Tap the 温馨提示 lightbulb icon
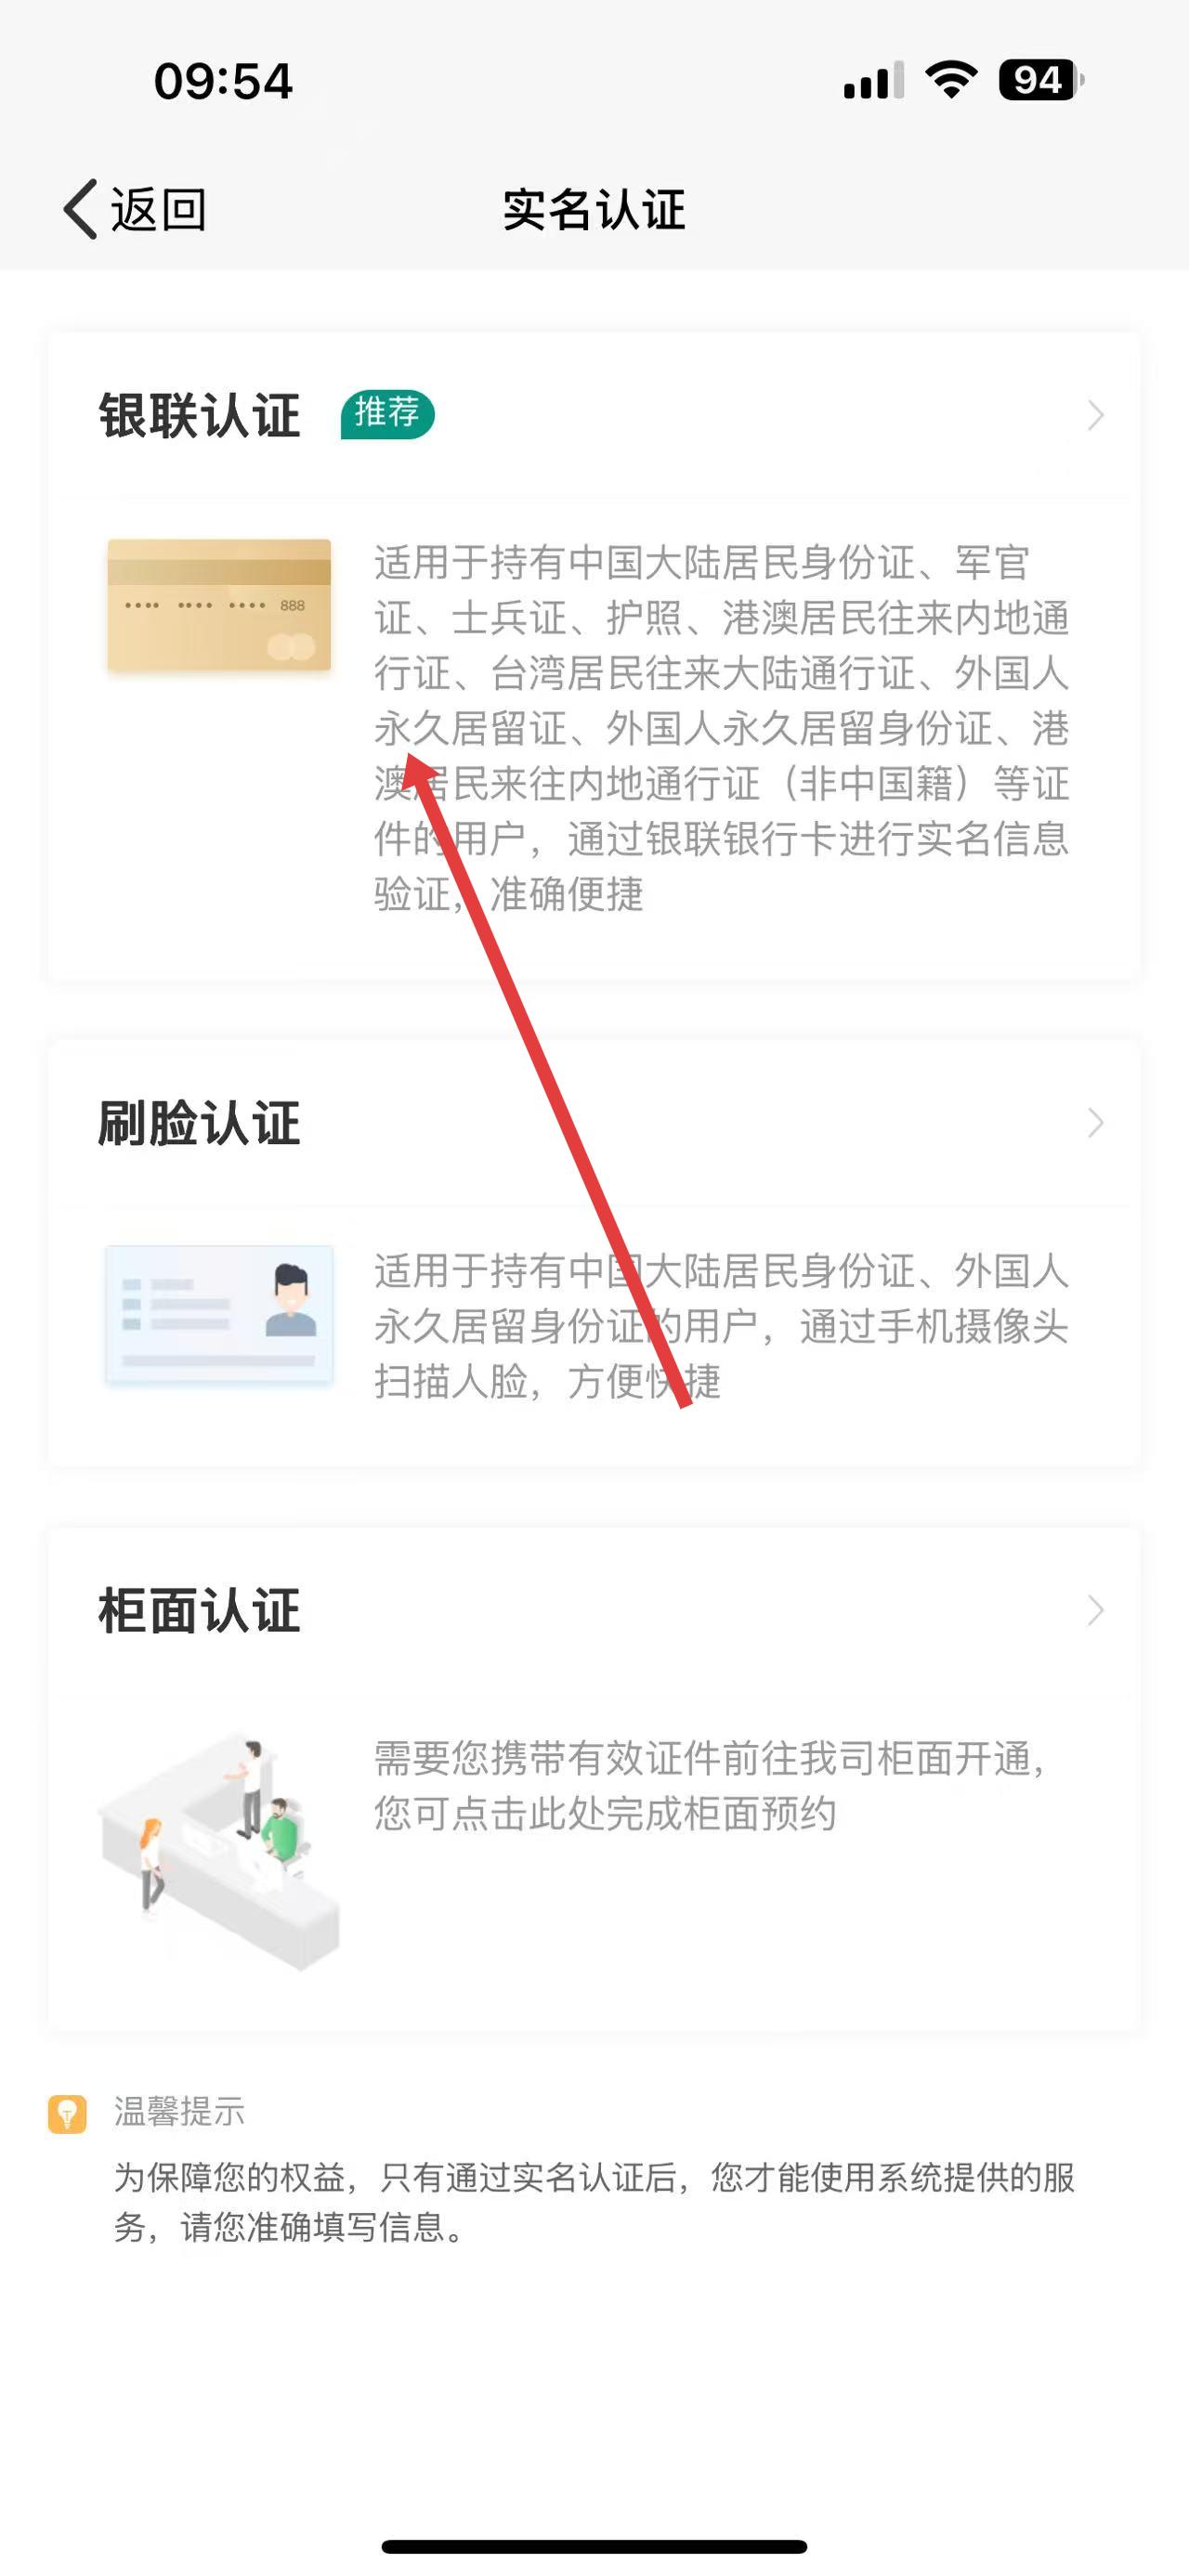 (67, 2114)
